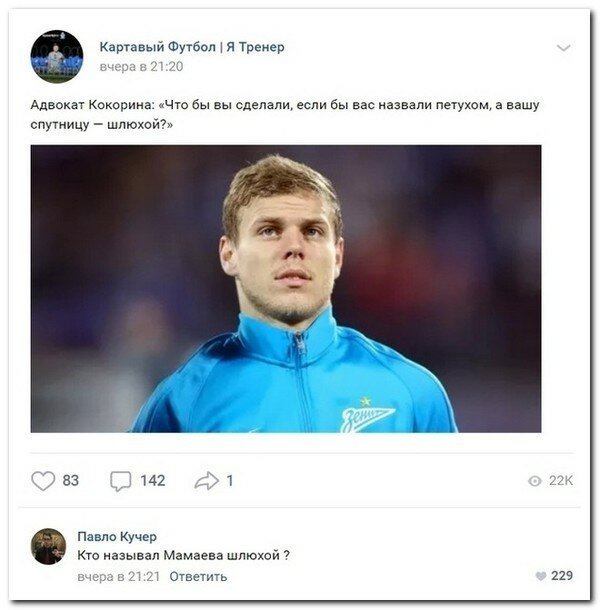Share the post using the arrow icon
This screenshot has height=610, width=600.
206,481
